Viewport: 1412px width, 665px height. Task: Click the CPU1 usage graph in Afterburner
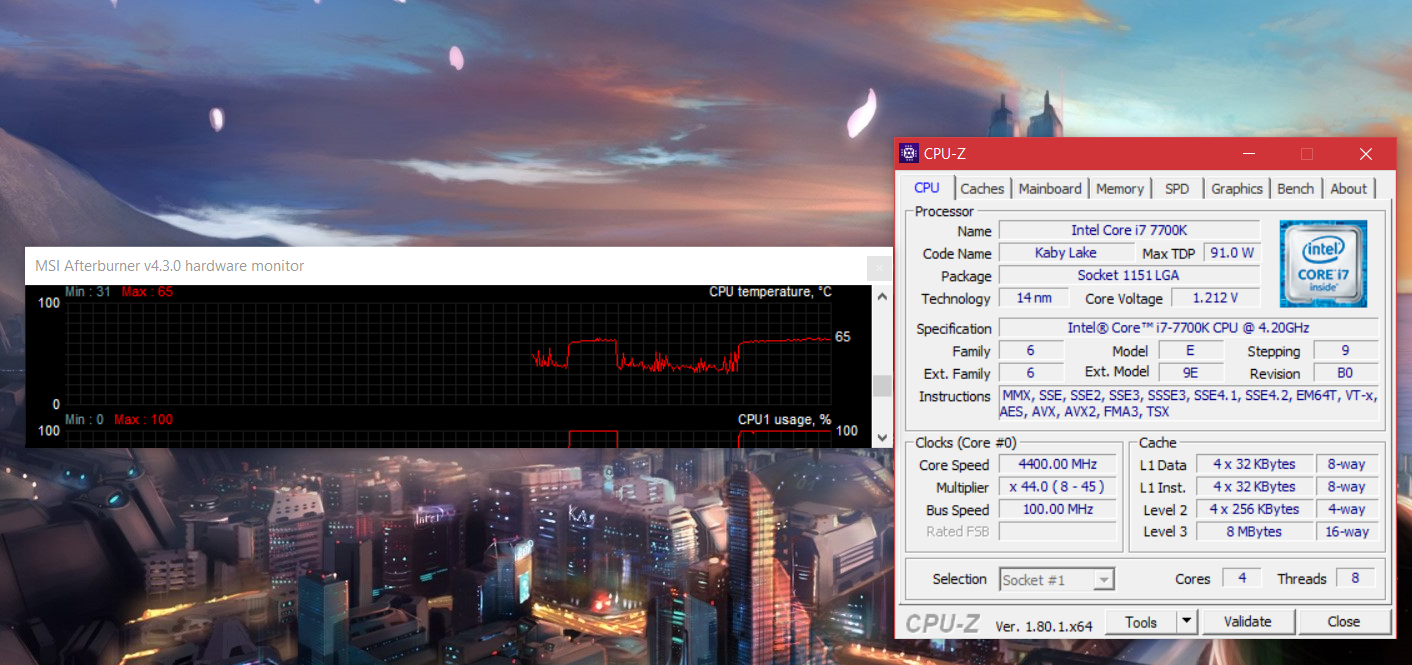pyautogui.click(x=448, y=438)
